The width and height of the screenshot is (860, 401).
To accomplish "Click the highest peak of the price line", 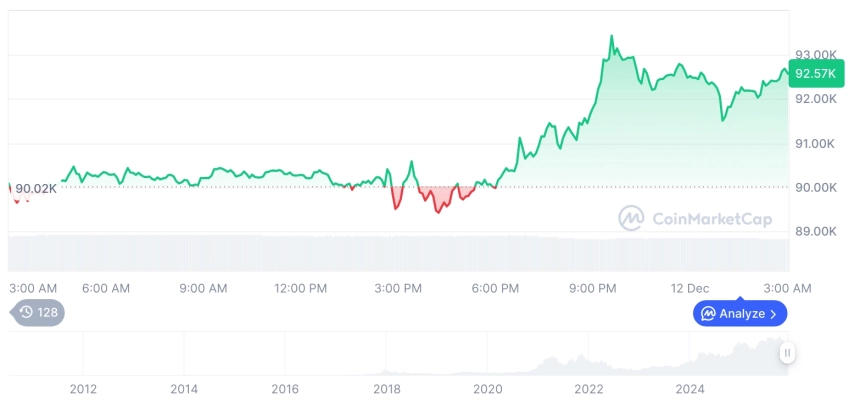I will [612, 37].
